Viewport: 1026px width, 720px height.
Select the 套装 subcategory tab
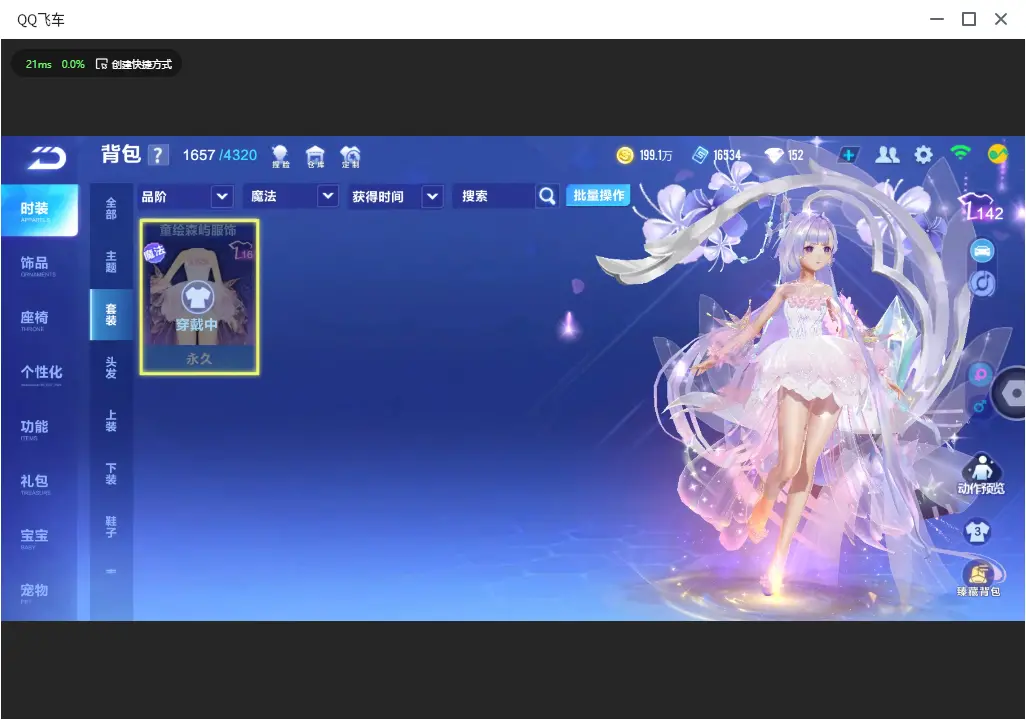[x=111, y=315]
